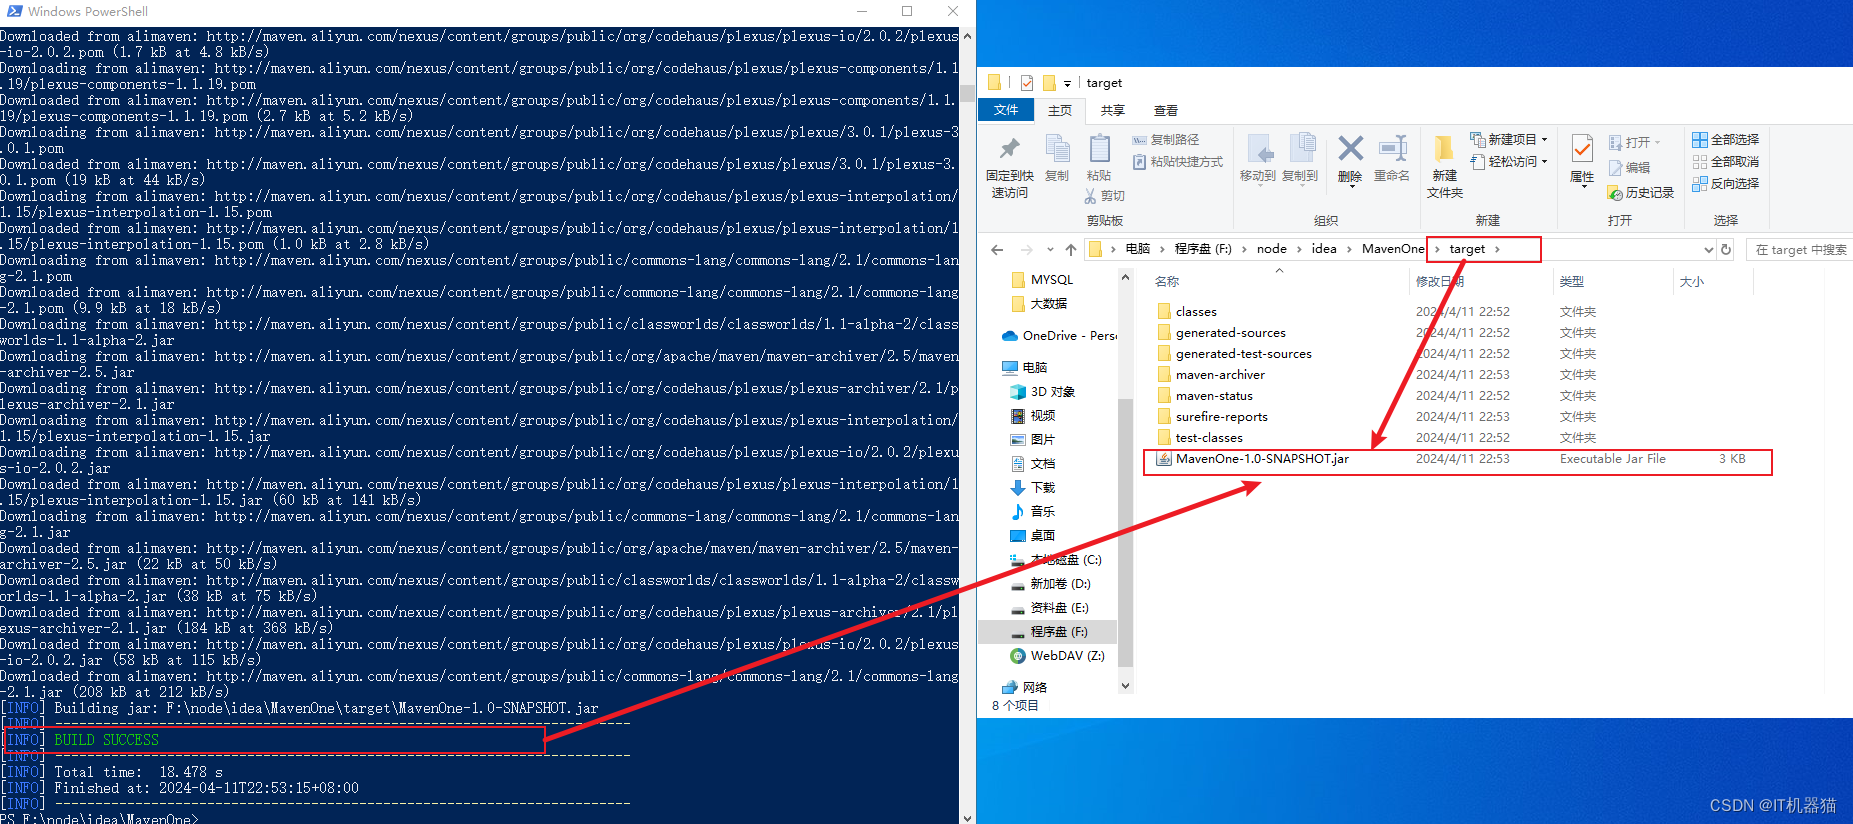Screen dimensions: 1853x824
Task: Expand chevron after idea in breadcrumb
Action: [1349, 249]
